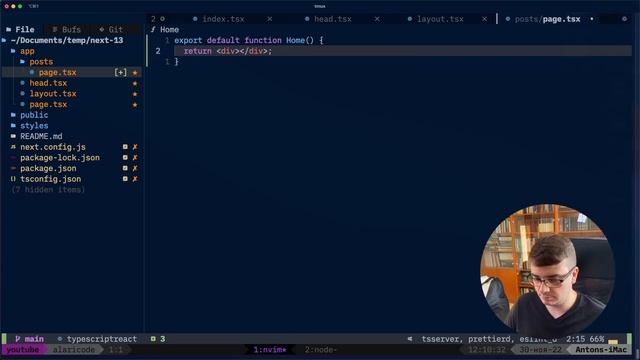
Task: Click the square status icon beside tsconfig.json
Action: pyautogui.click(x=125, y=179)
